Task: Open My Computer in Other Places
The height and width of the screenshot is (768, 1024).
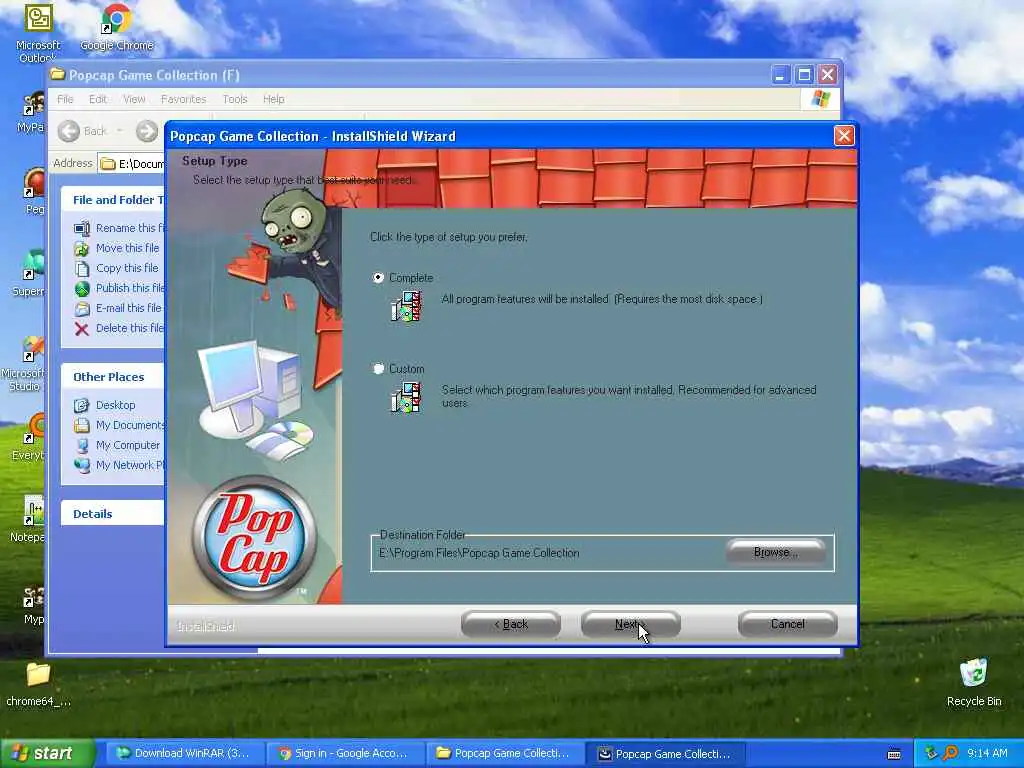Action: pyautogui.click(x=127, y=445)
